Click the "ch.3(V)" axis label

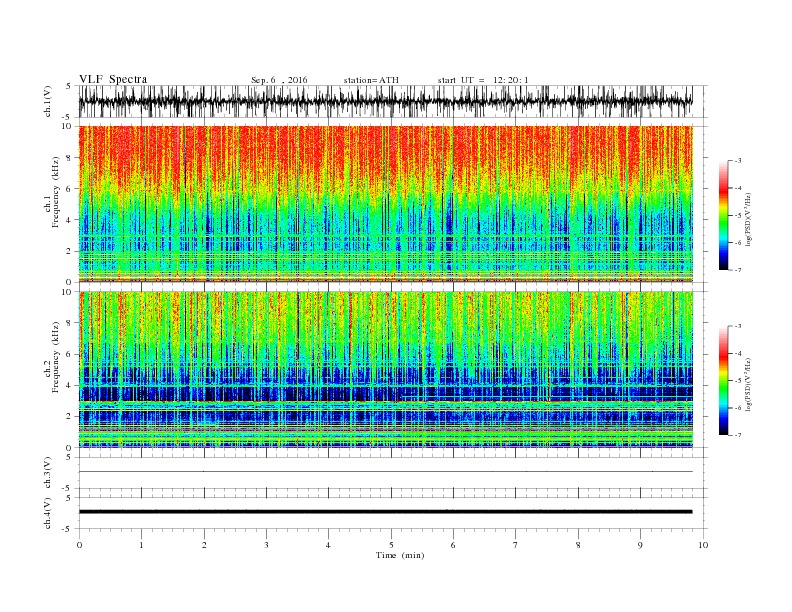[x=48, y=473]
